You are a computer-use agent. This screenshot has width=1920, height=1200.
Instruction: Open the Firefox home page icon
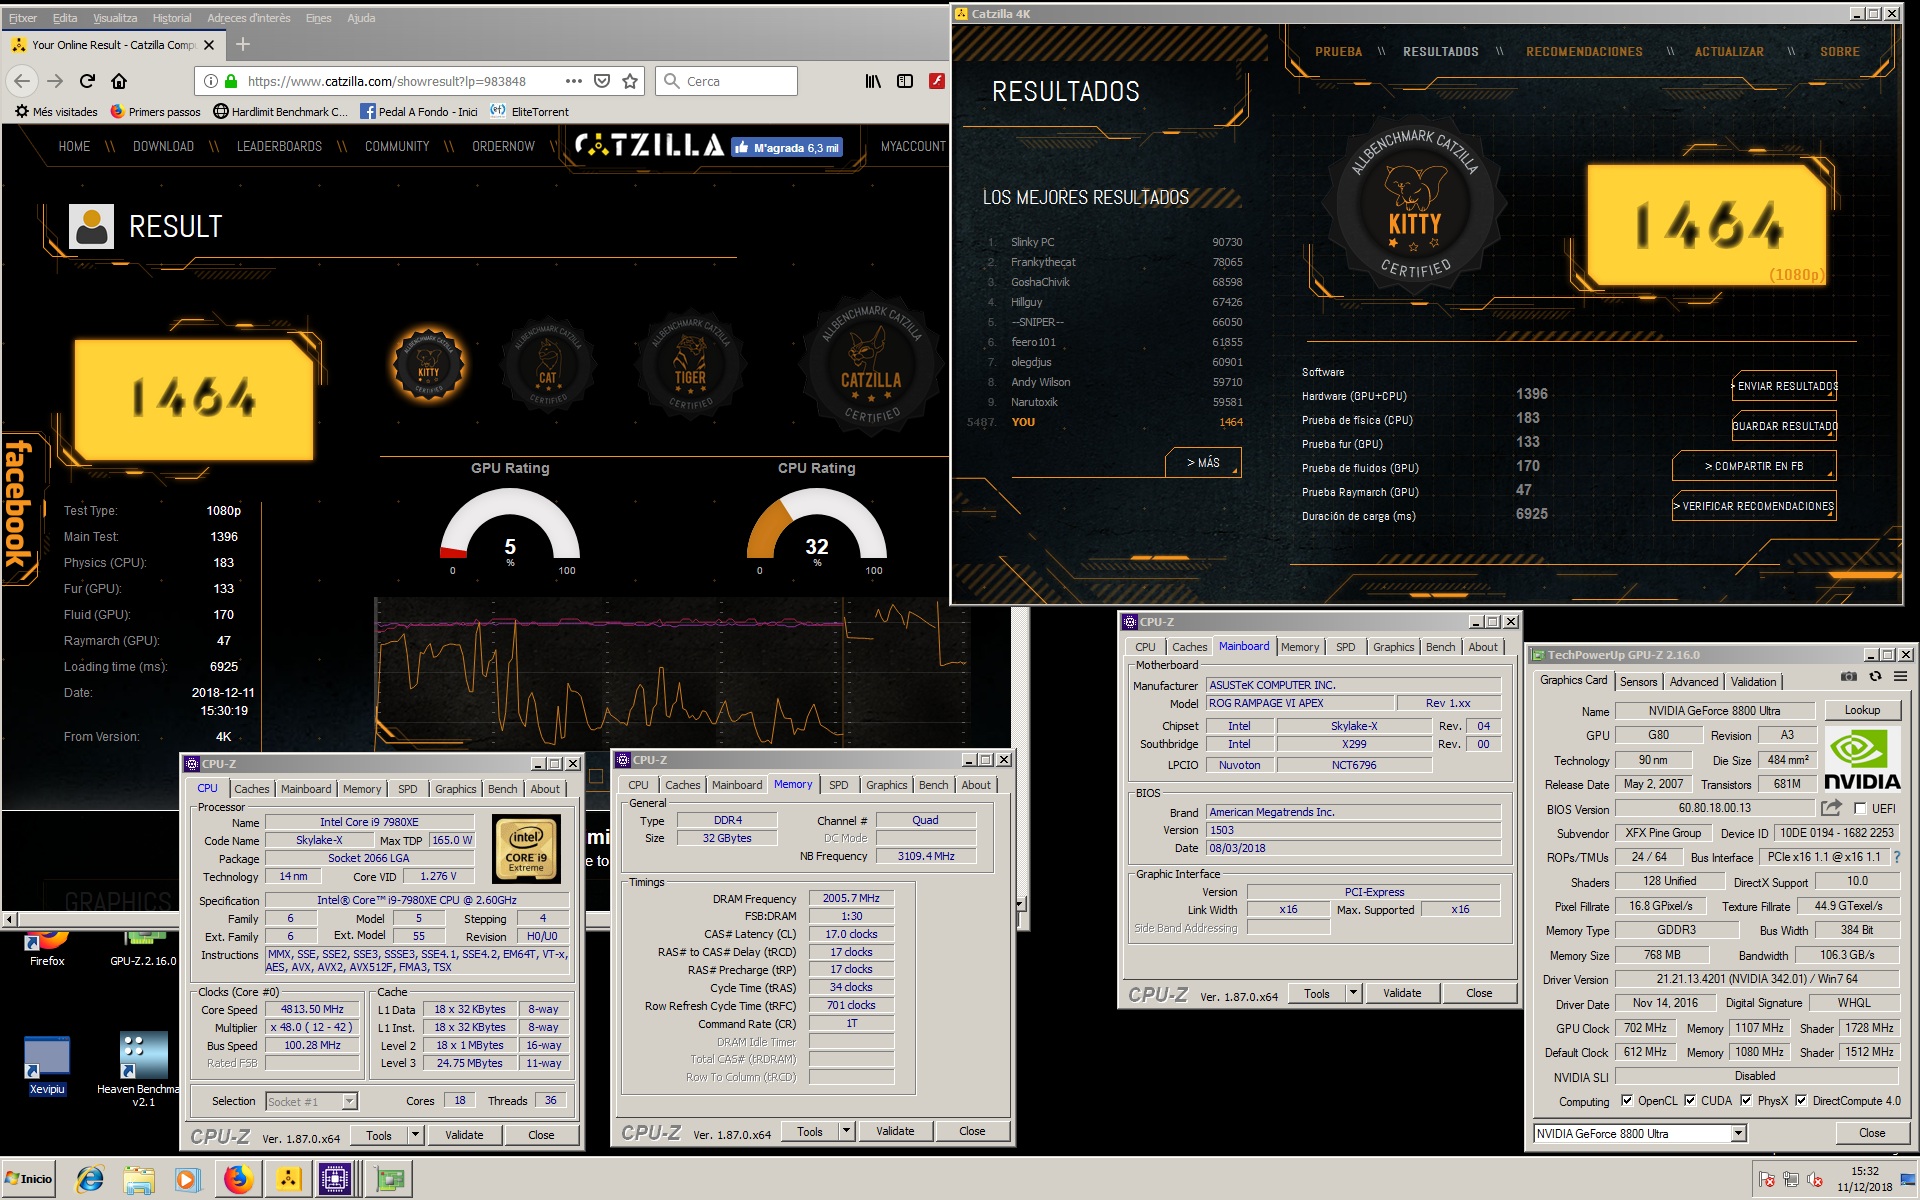pos(119,81)
